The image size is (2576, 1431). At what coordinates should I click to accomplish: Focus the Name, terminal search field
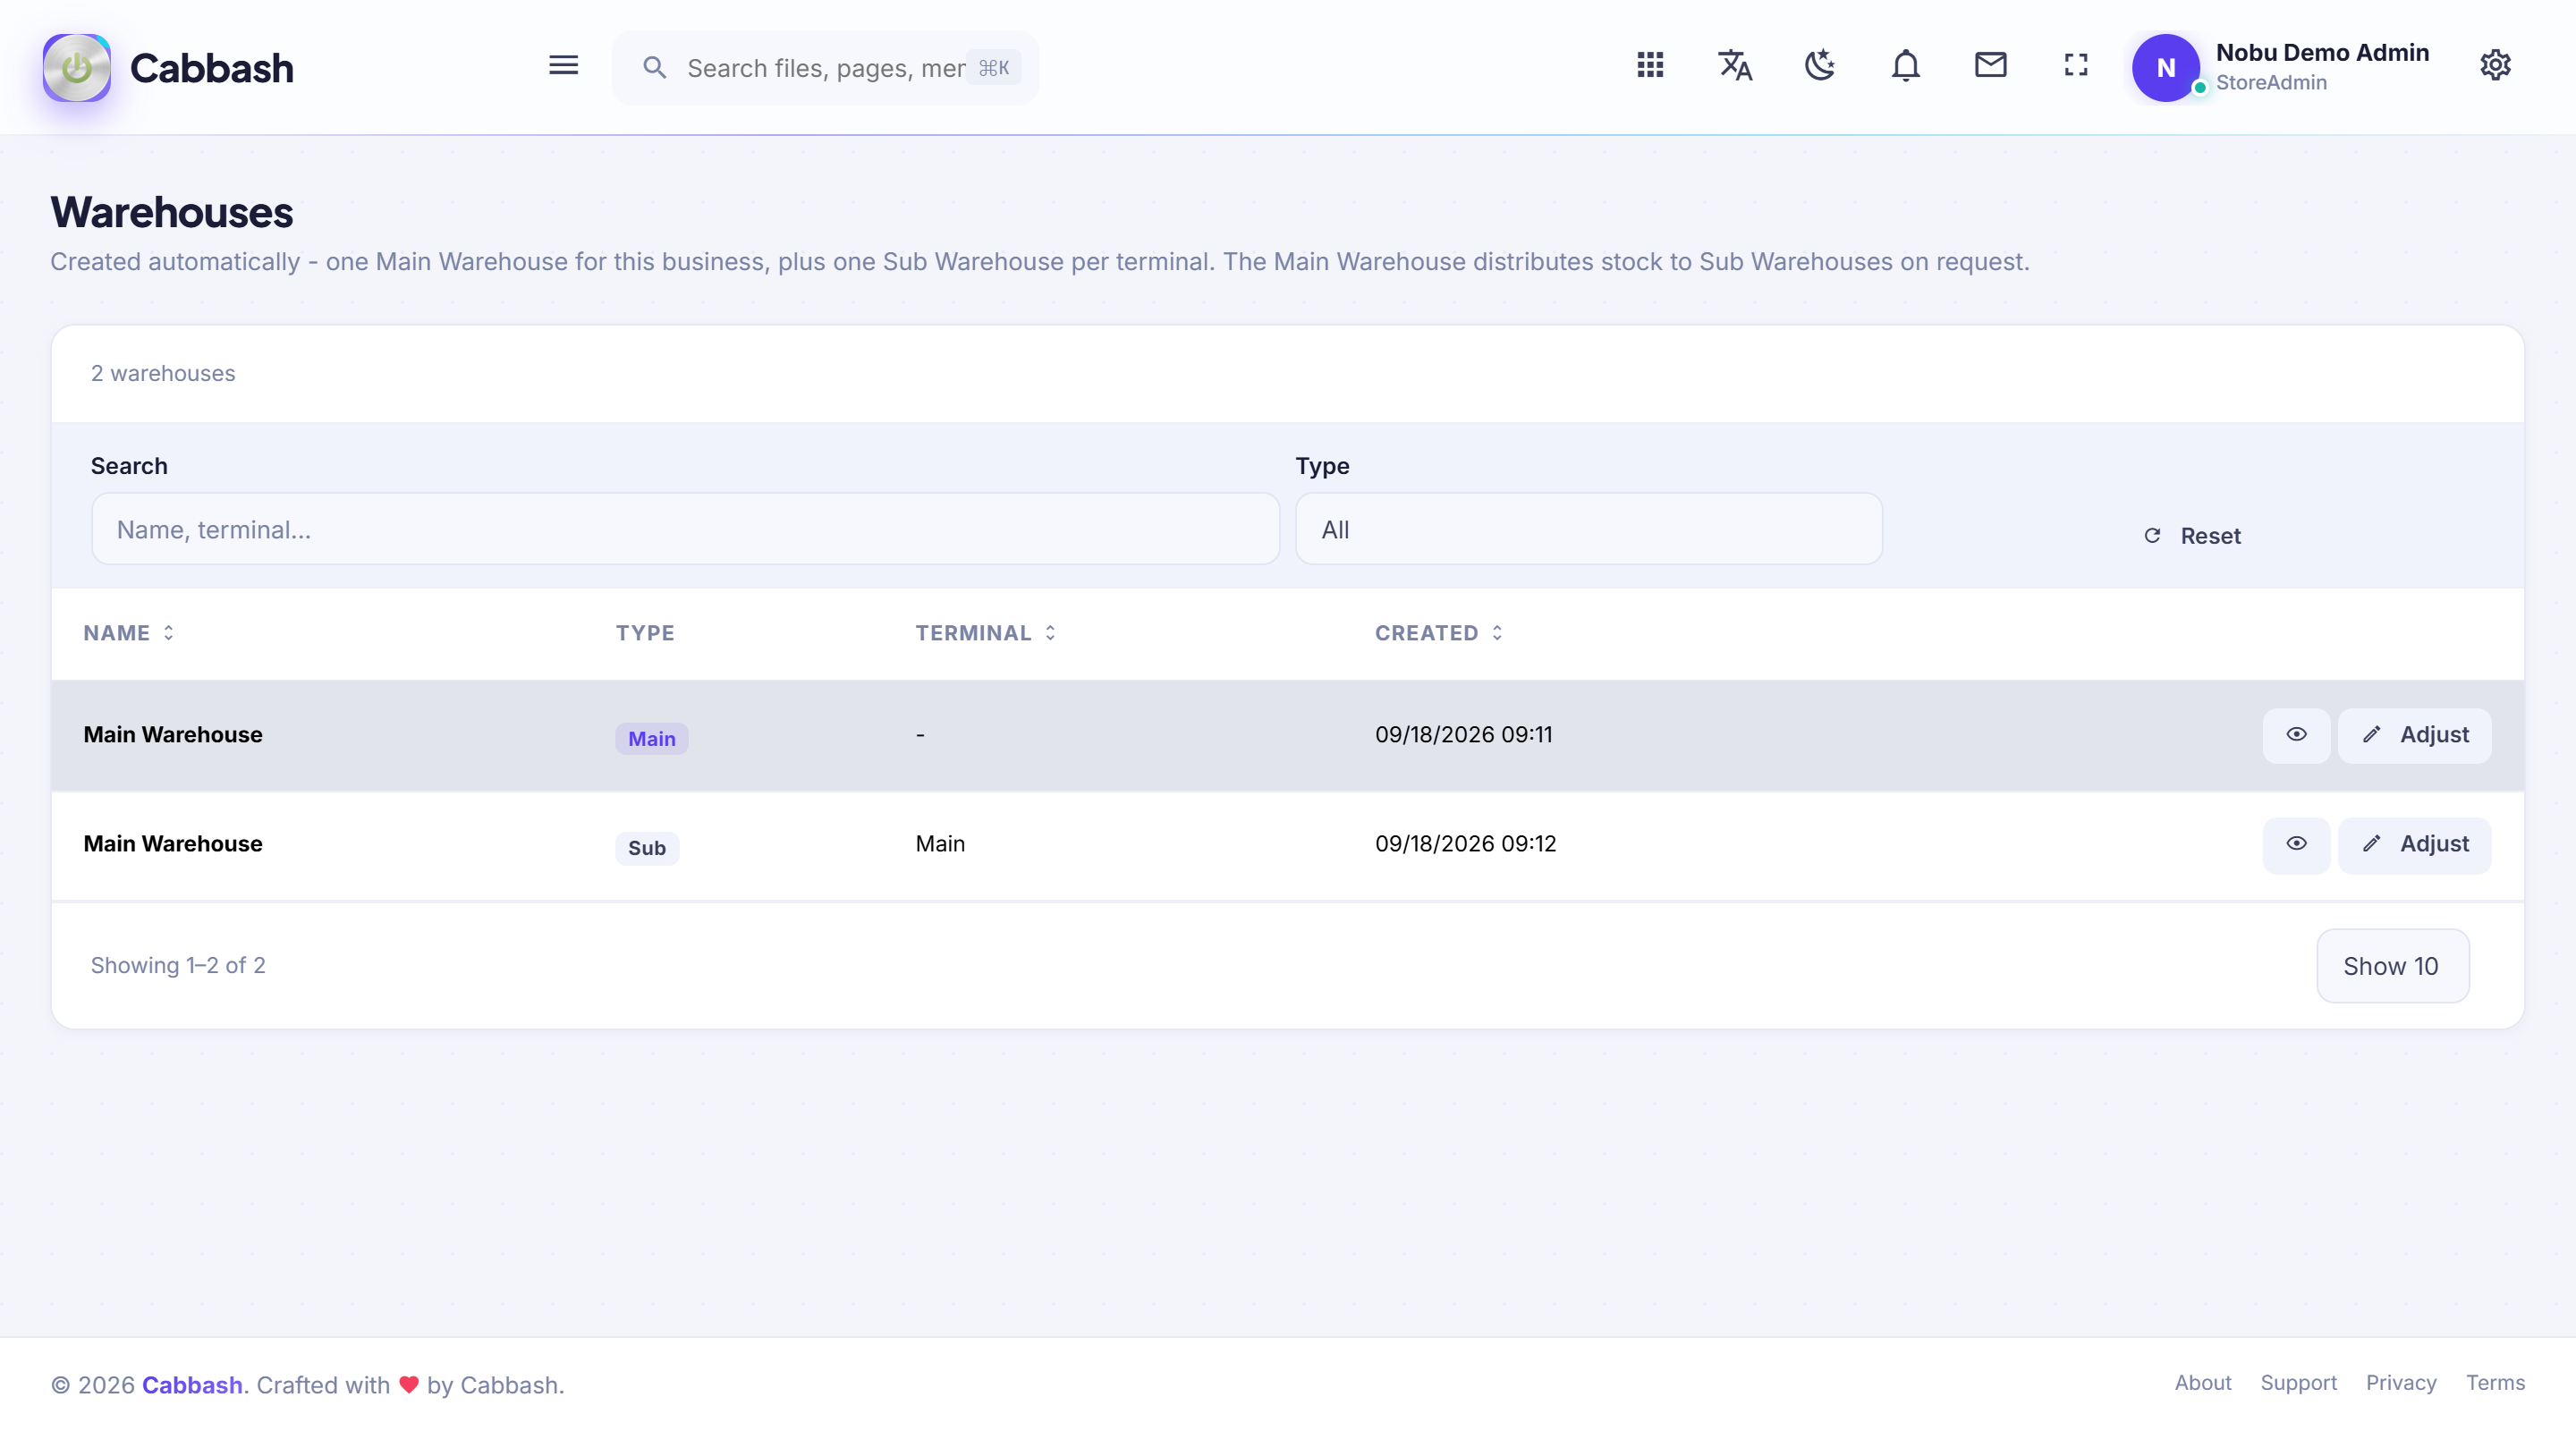pyautogui.click(x=685, y=529)
